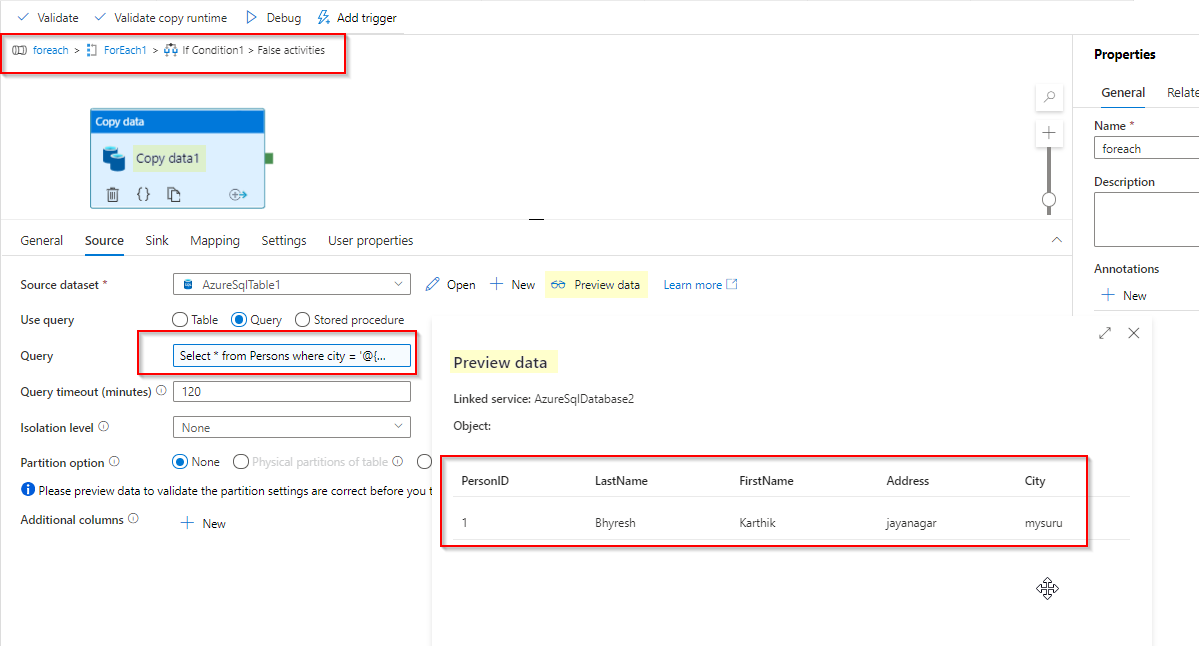Screen dimensions: 1199x646
Task: Open the Settings tab
Action: pos(284,240)
